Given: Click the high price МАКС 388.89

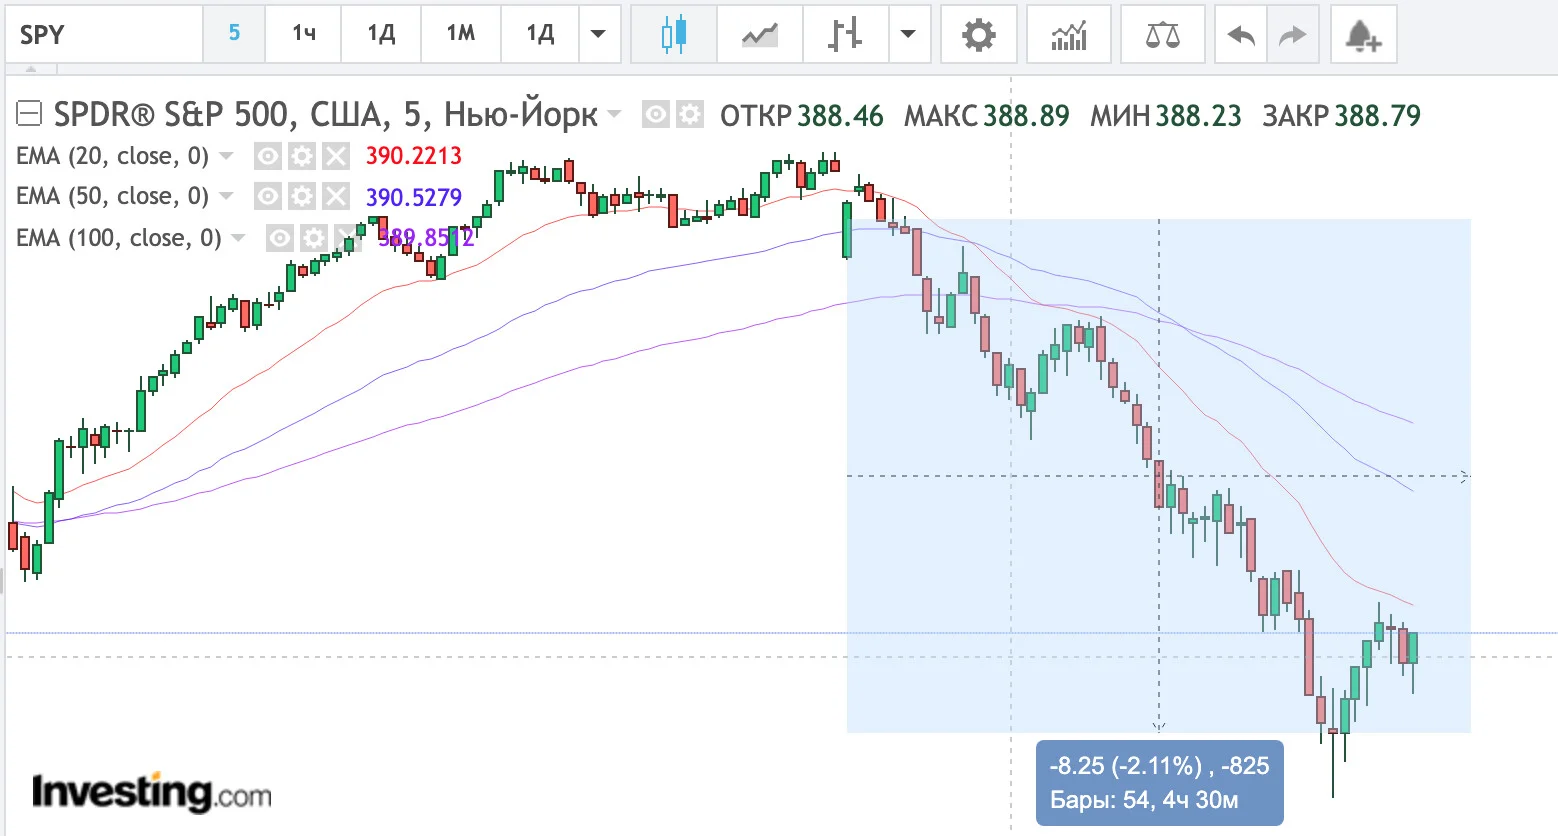Looking at the screenshot, I should [987, 116].
